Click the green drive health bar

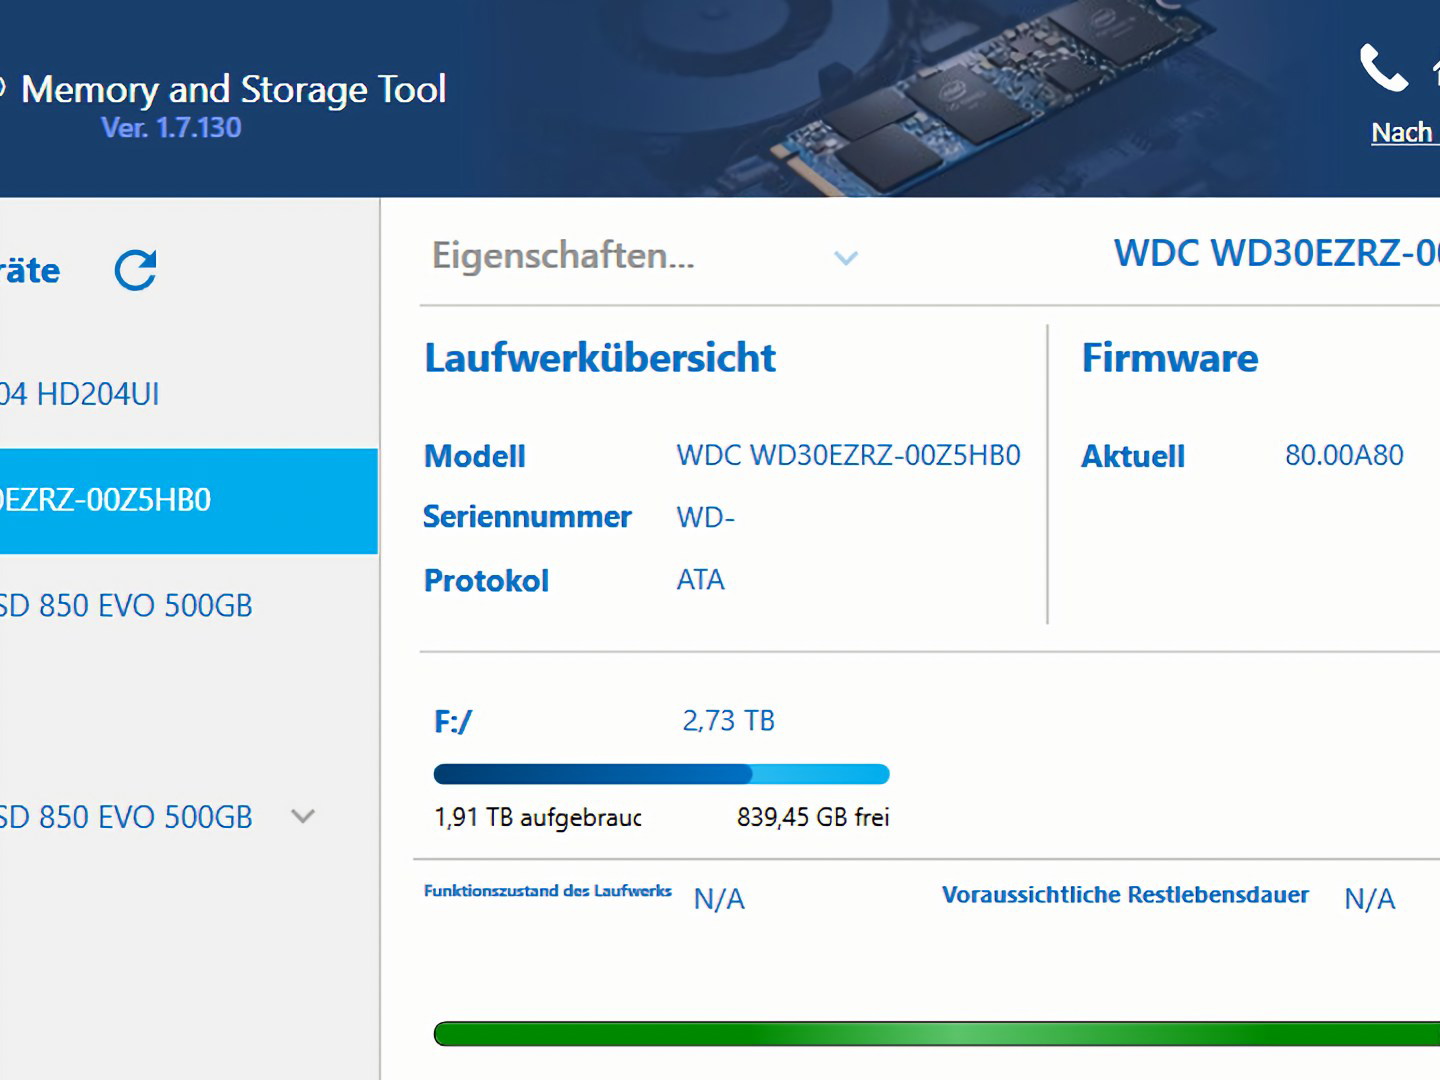(x=935, y=1034)
